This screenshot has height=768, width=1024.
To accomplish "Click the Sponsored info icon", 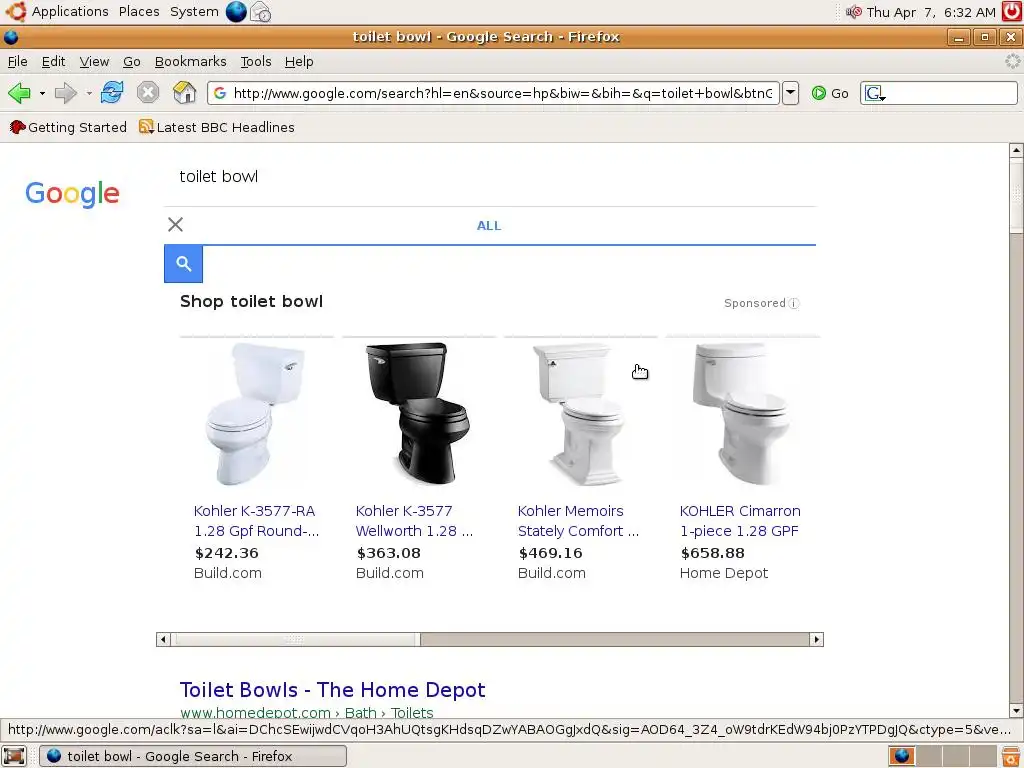I will (x=793, y=303).
